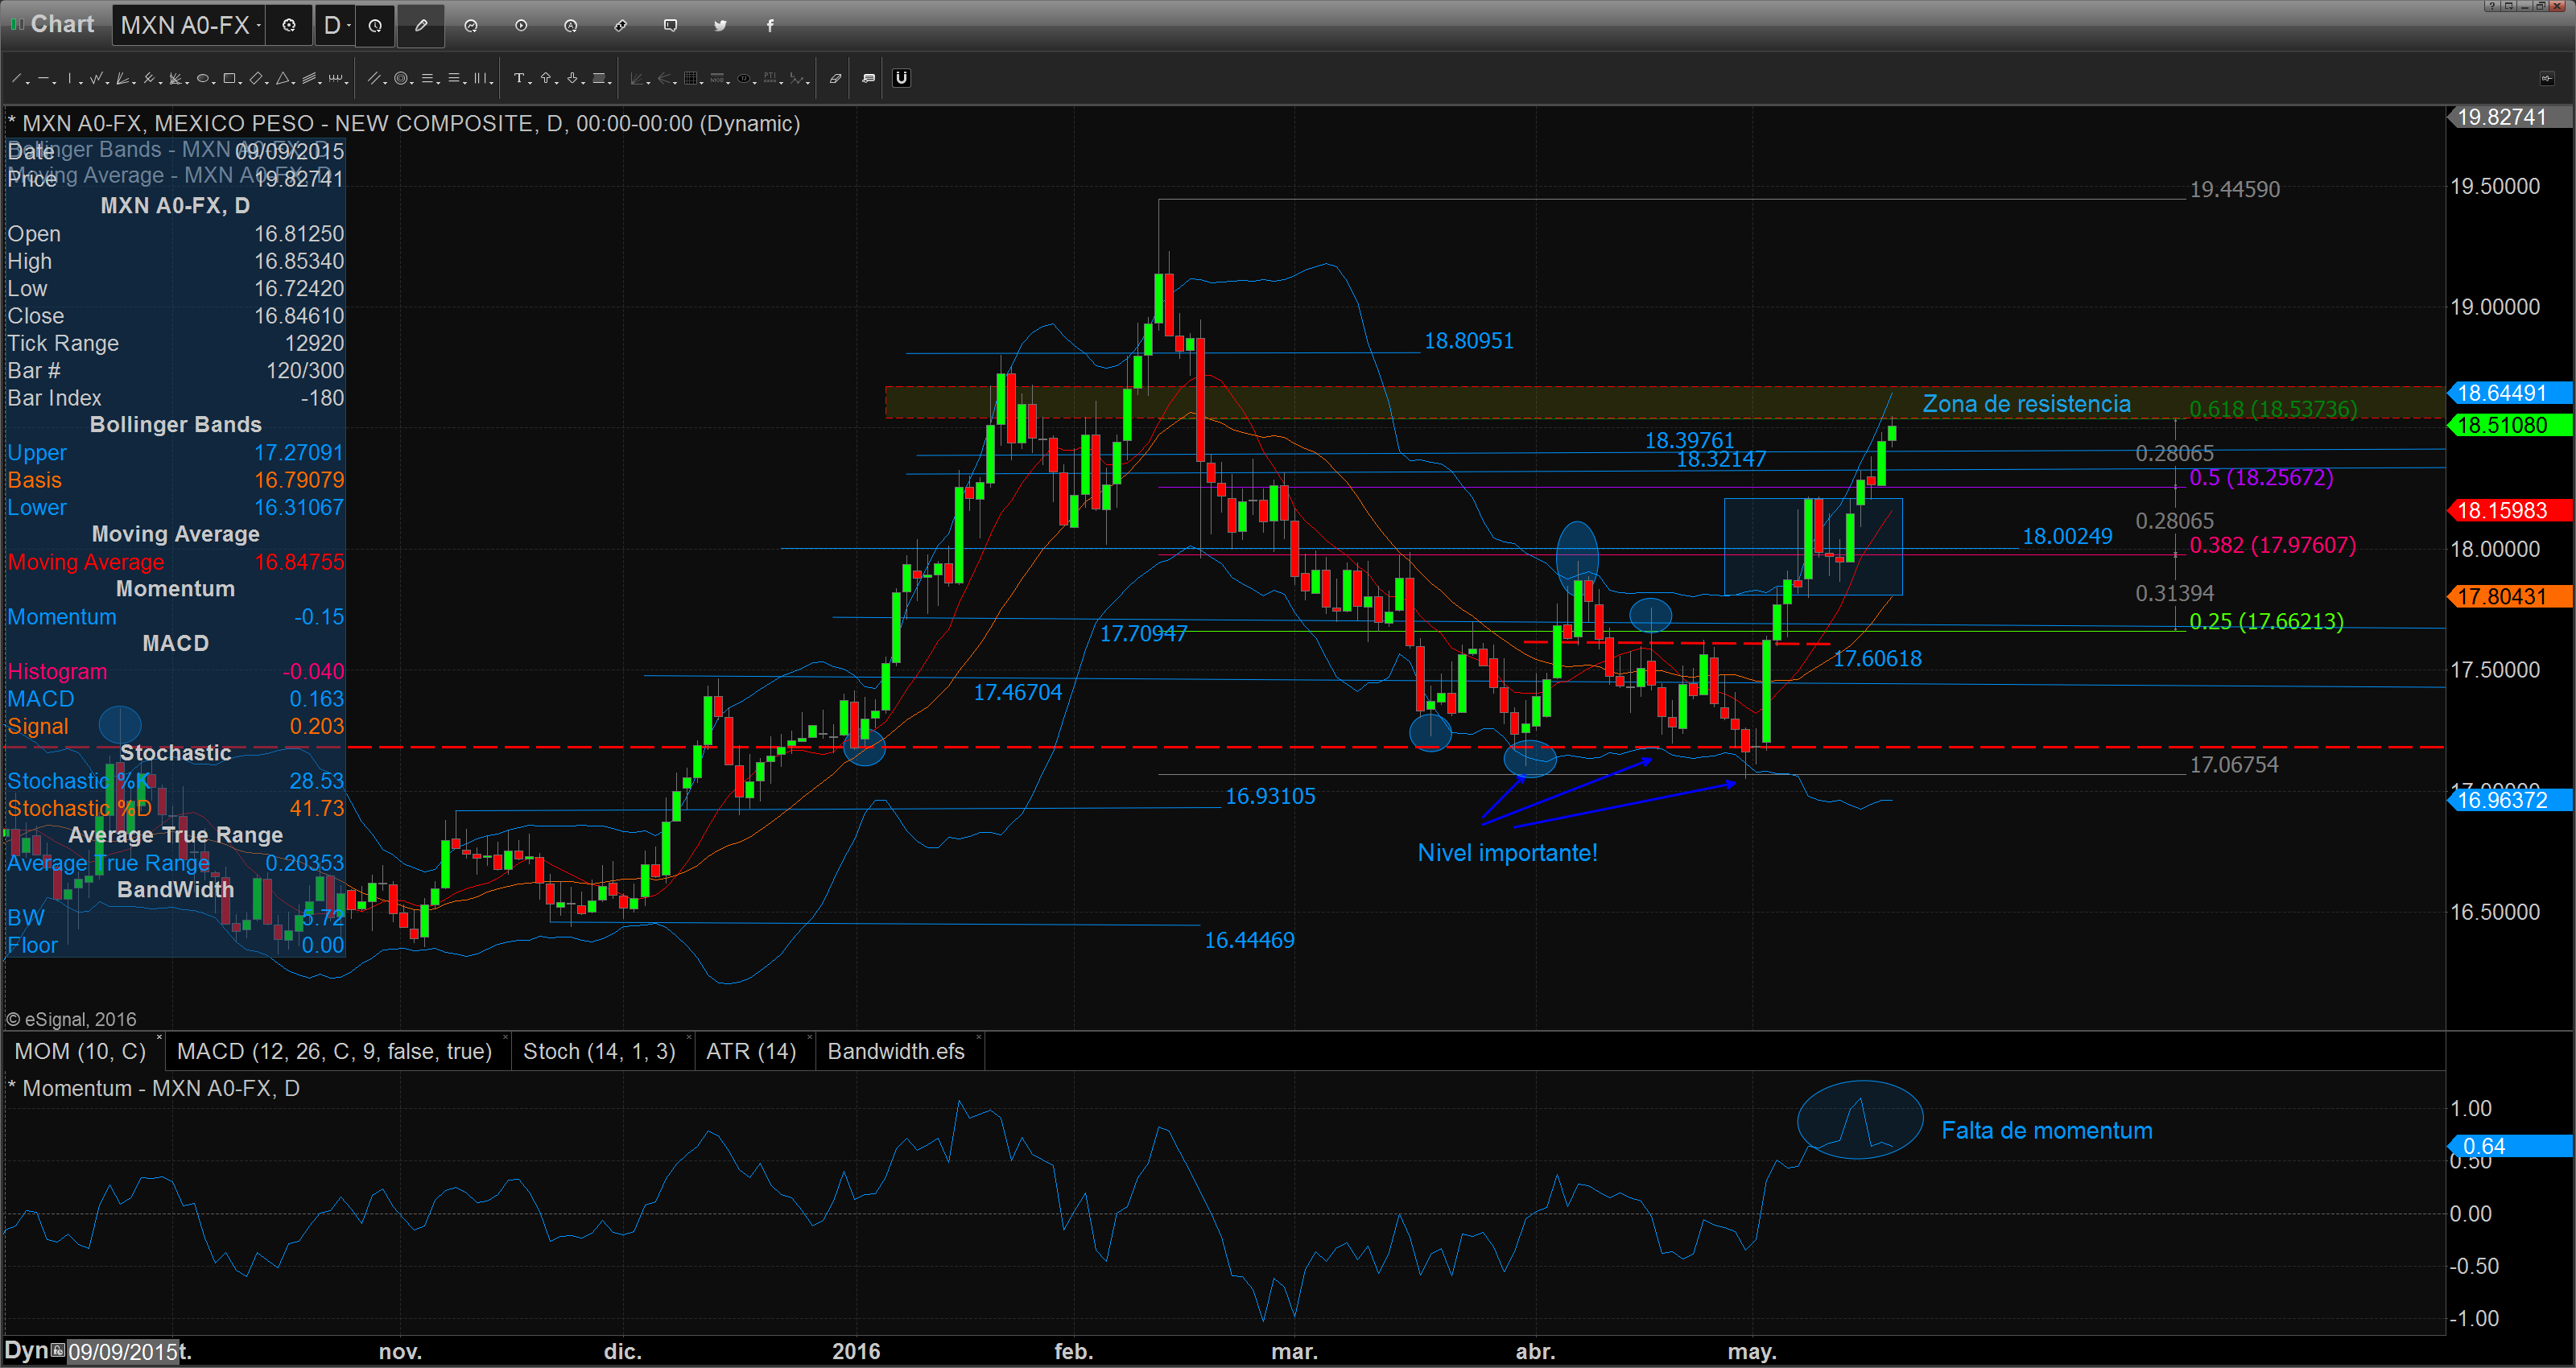Expand the parallelogram shape tool dropdown

267,82
